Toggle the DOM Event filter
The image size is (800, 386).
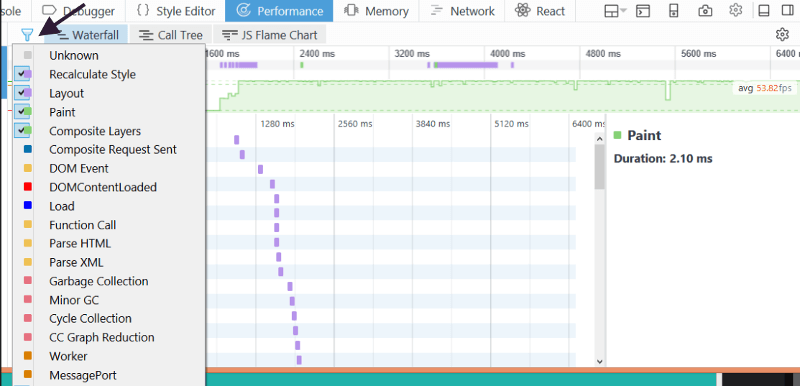(109, 168)
